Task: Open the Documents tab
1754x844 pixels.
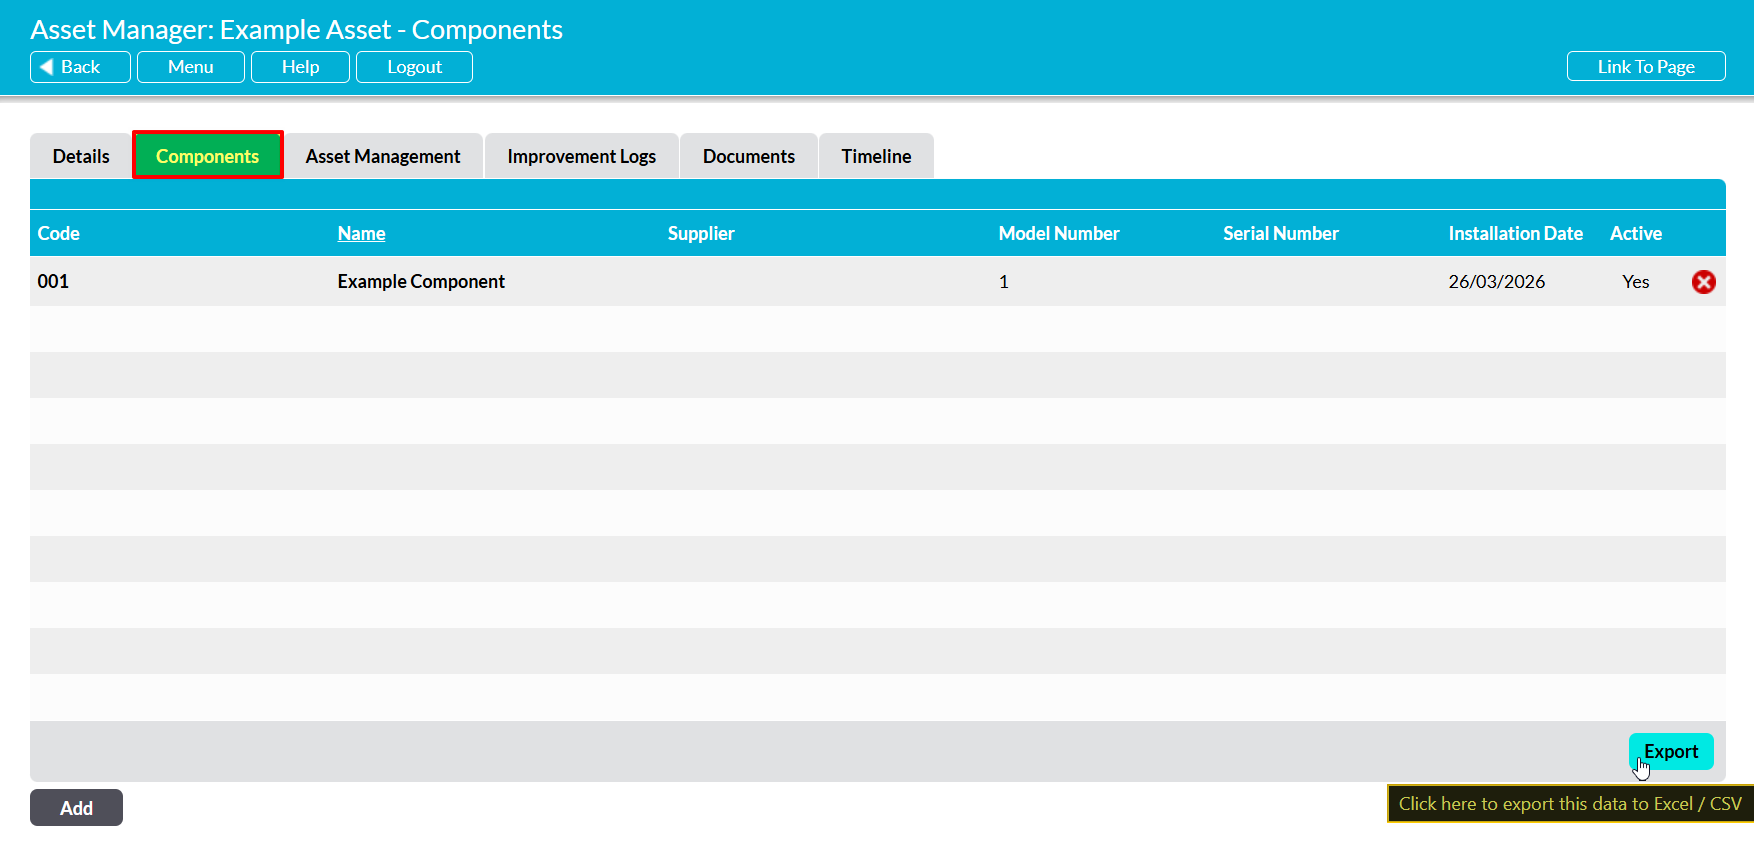Action: click(749, 156)
